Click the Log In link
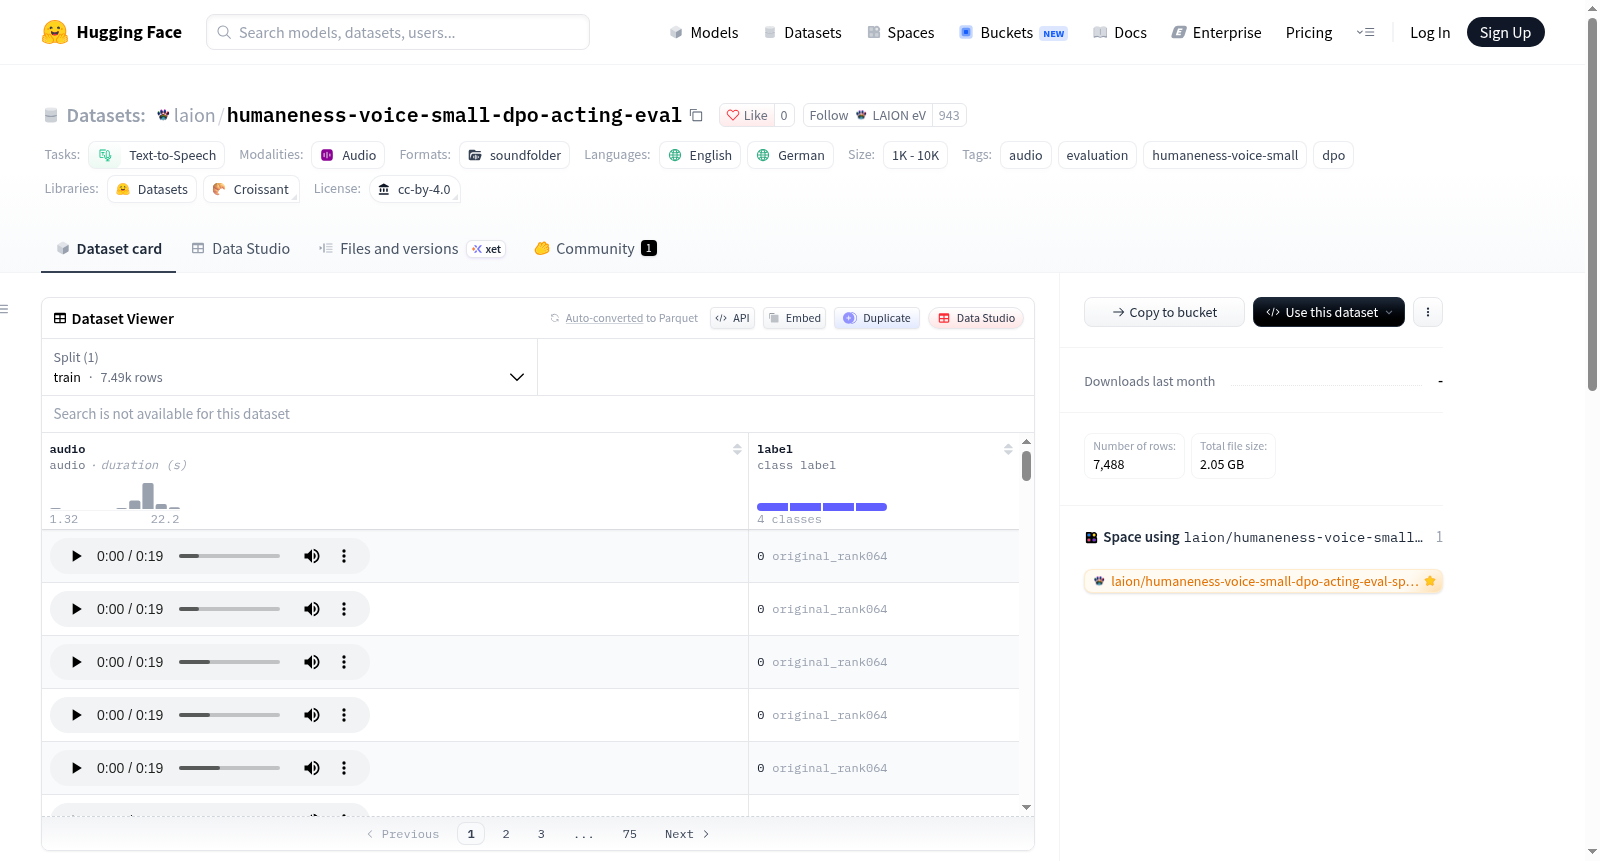1600x861 pixels. tap(1430, 32)
